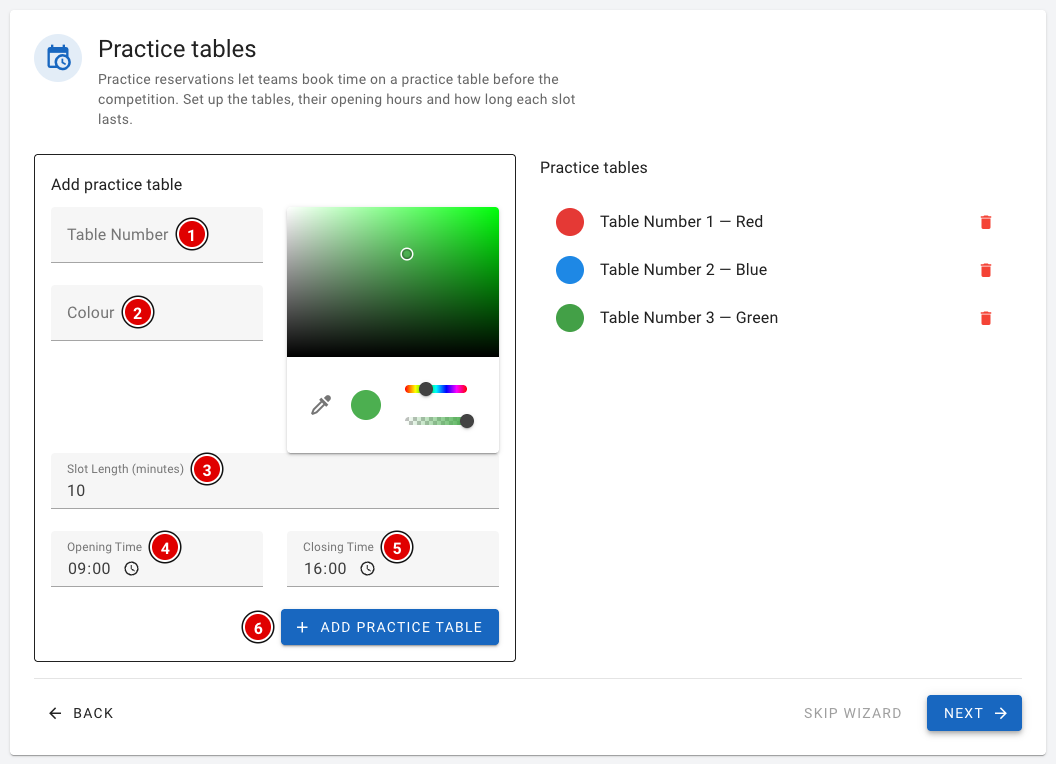Open the Closing Time clock picker
This screenshot has width=1056, height=764.
click(x=367, y=569)
